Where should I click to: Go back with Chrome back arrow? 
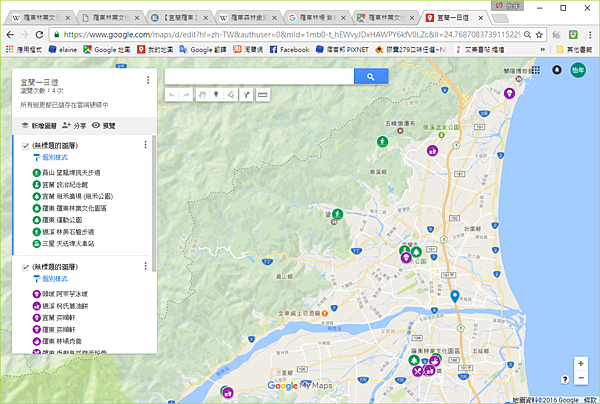pyautogui.click(x=10, y=34)
